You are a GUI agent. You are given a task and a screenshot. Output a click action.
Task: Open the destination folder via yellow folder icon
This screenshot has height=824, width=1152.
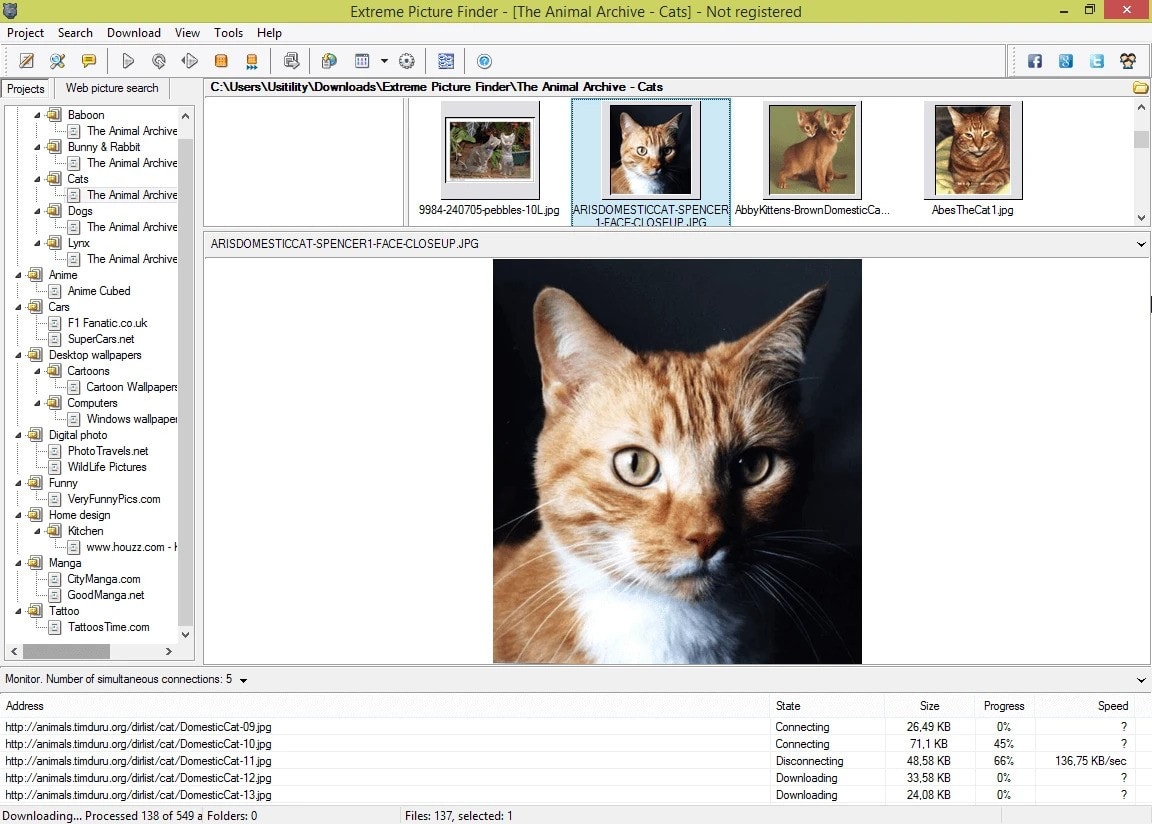[x=1140, y=87]
